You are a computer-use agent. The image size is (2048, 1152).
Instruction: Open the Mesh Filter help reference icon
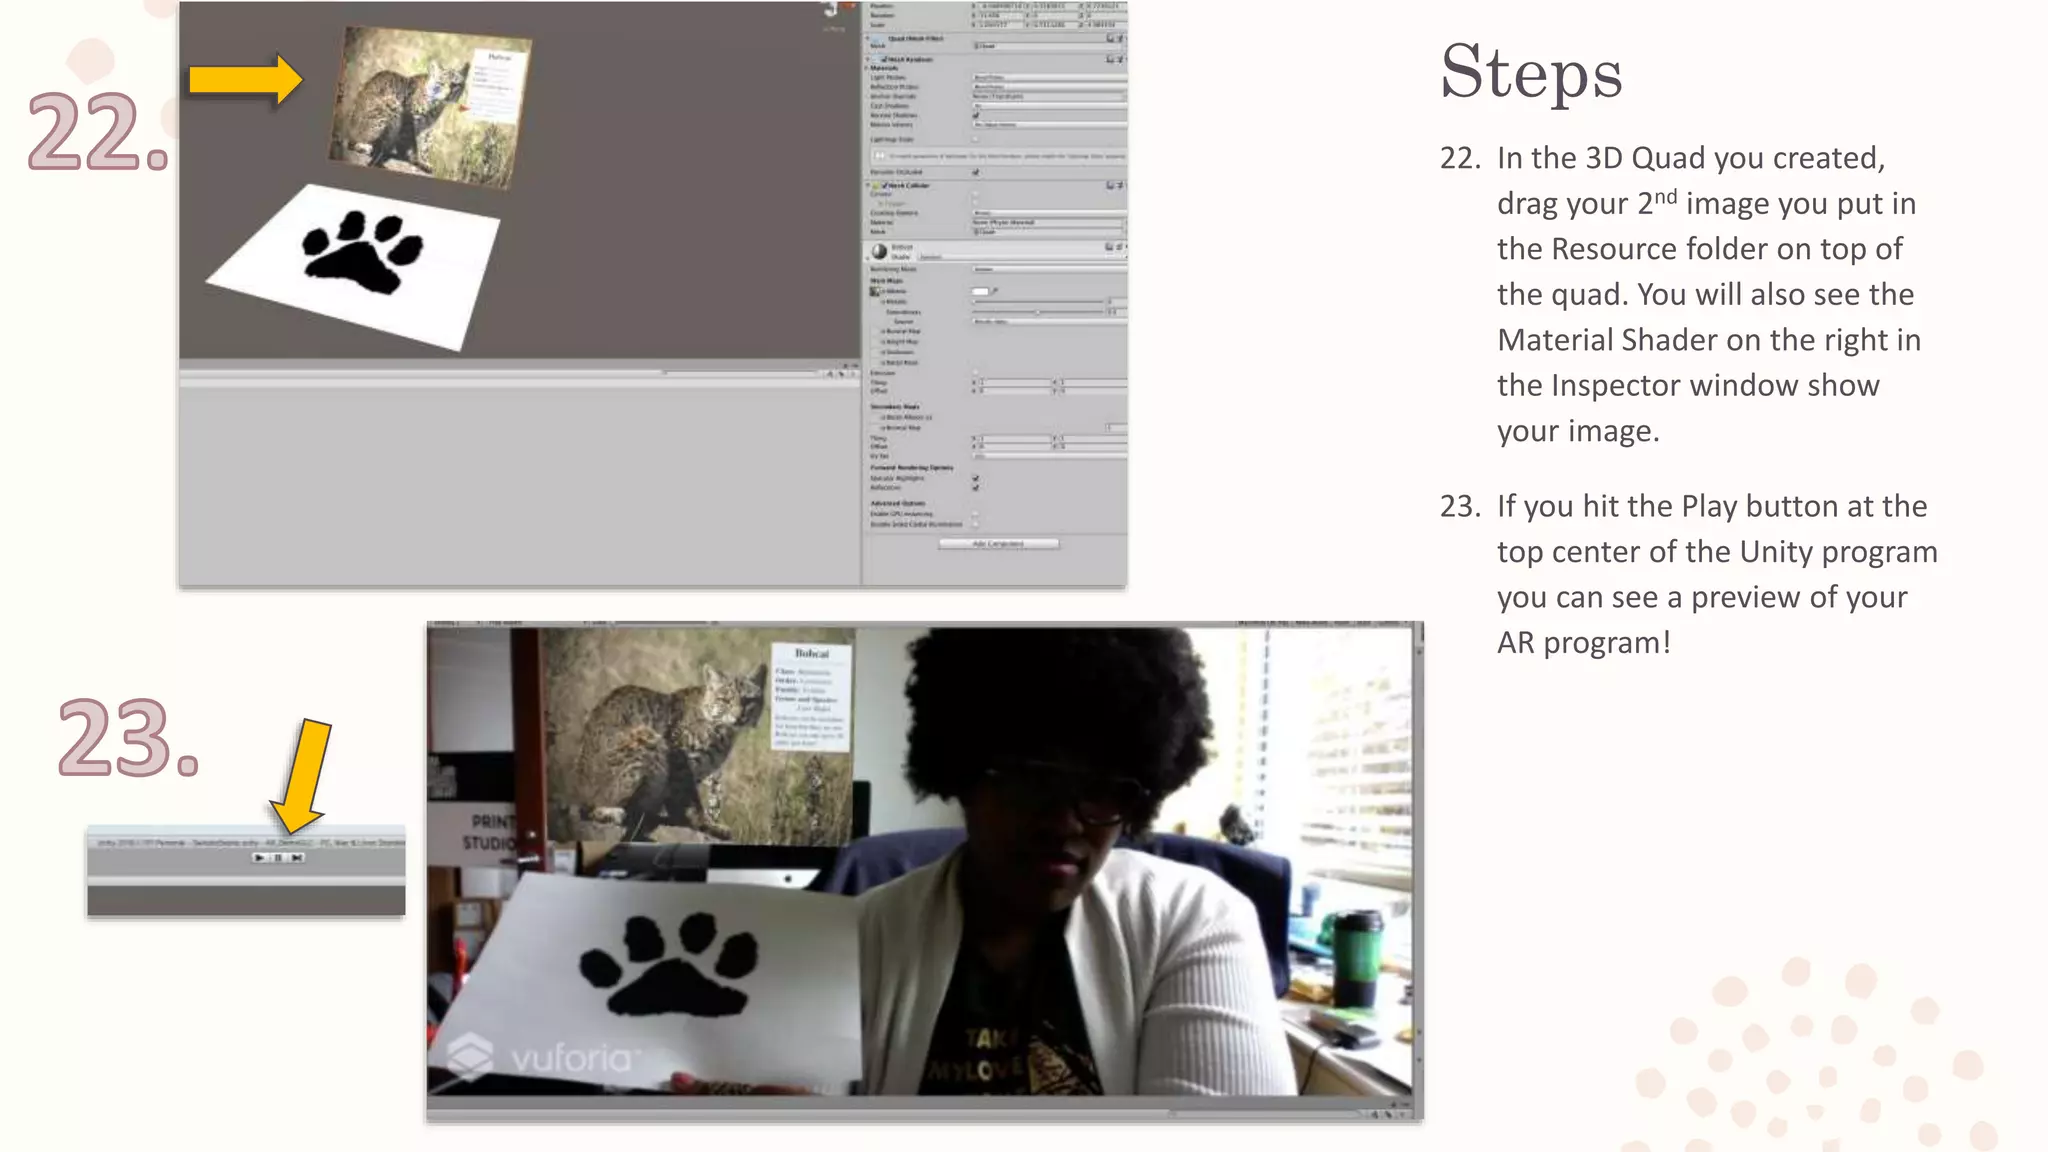[x=1110, y=38]
